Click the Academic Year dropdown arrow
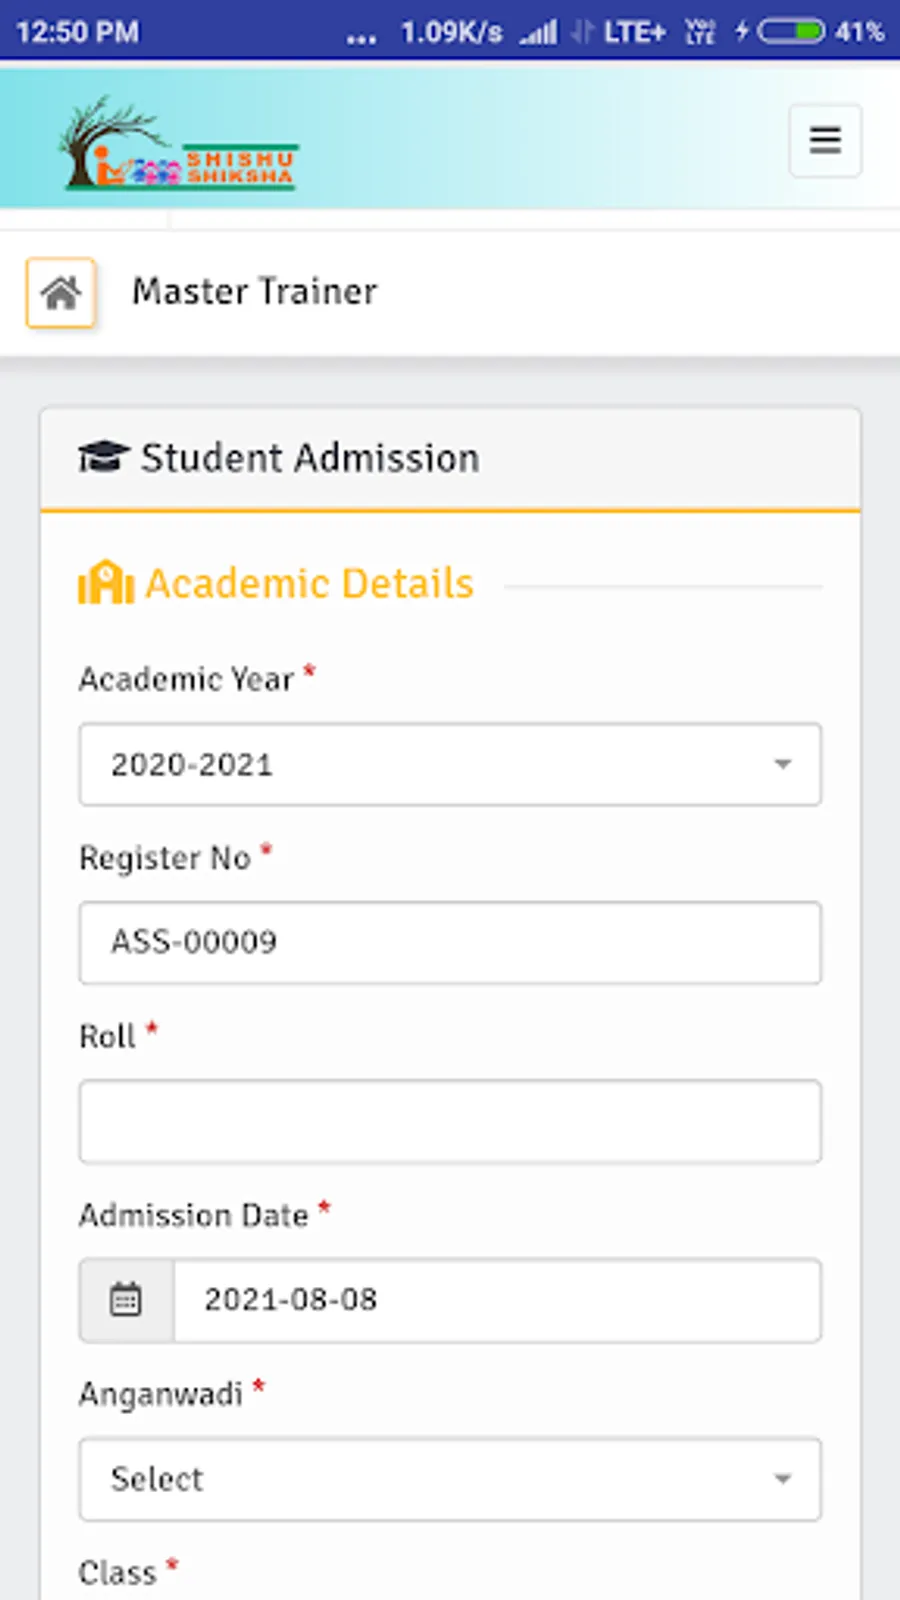 pyautogui.click(x=782, y=765)
